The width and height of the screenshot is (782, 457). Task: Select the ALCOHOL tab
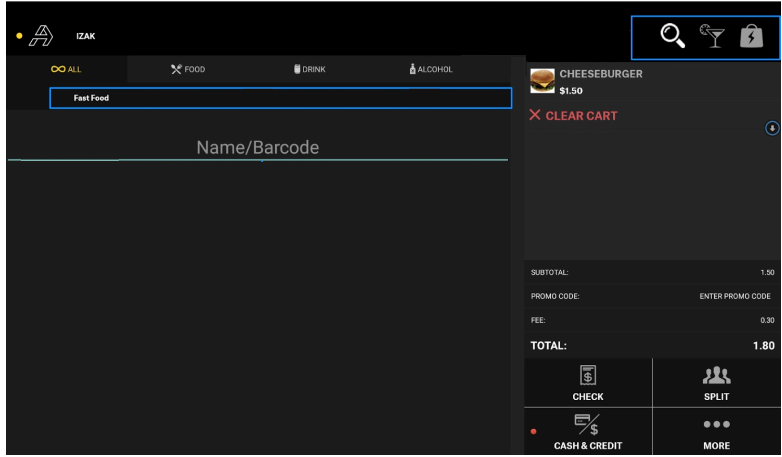coord(431,69)
